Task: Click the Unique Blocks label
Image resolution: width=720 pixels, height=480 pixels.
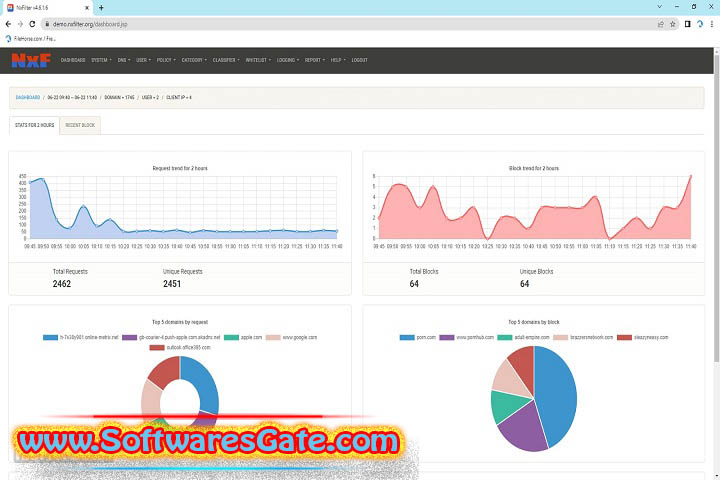Action: pos(536,271)
